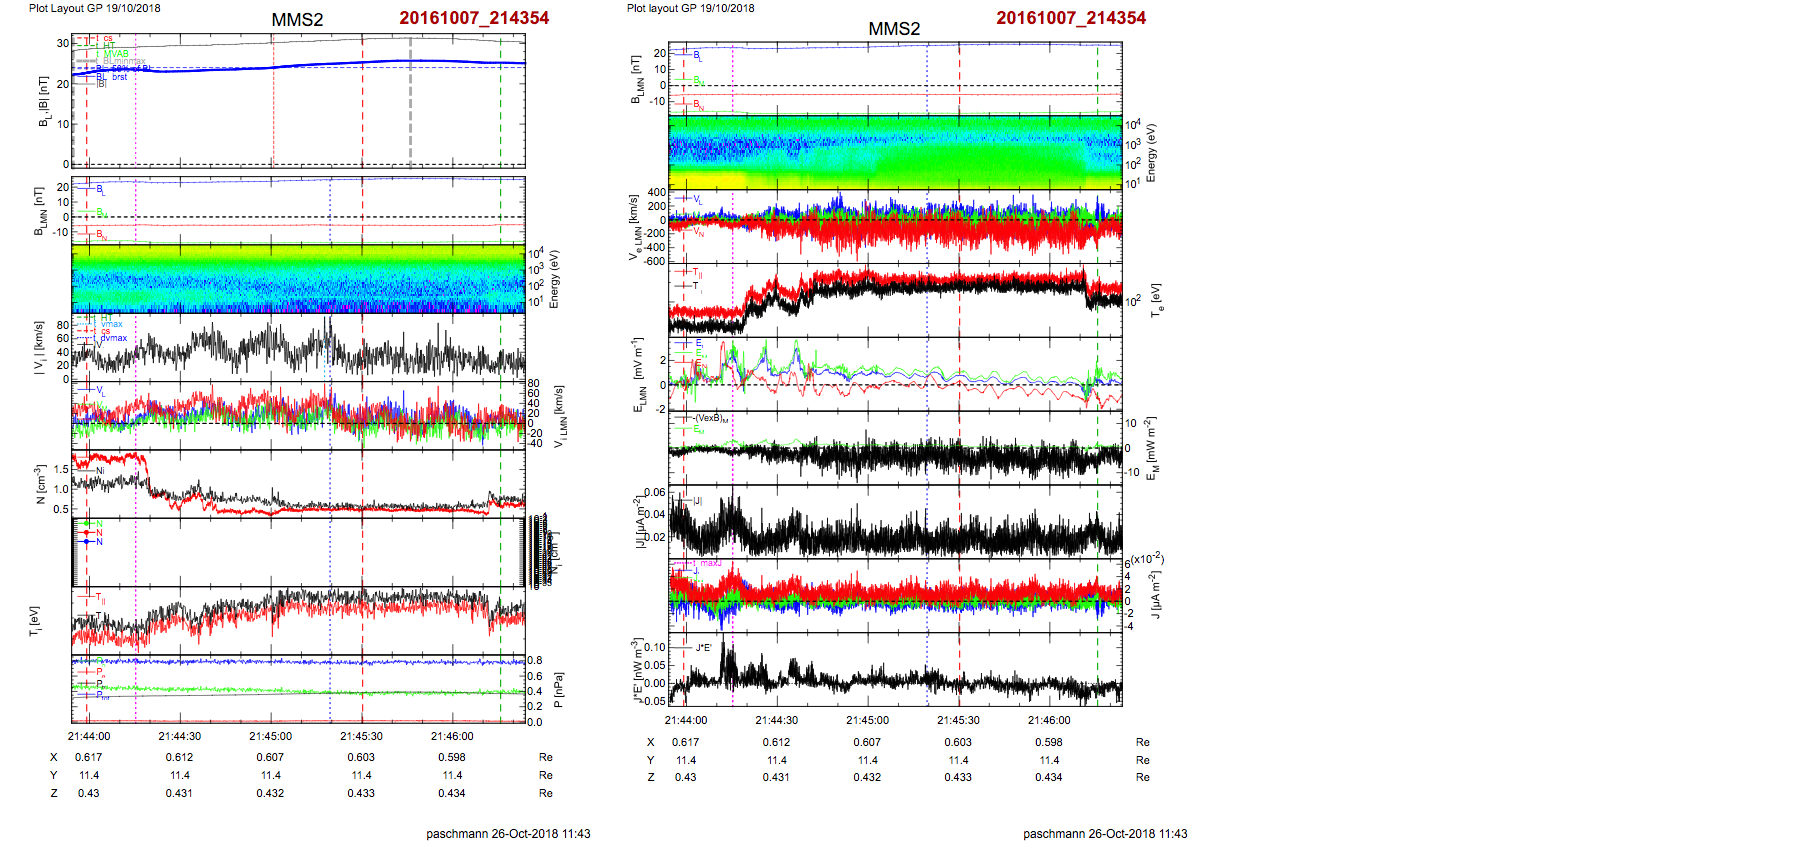The image size is (1804, 841).
Task: Select the Z value 0.434 under the right plot
Action: tap(1048, 777)
